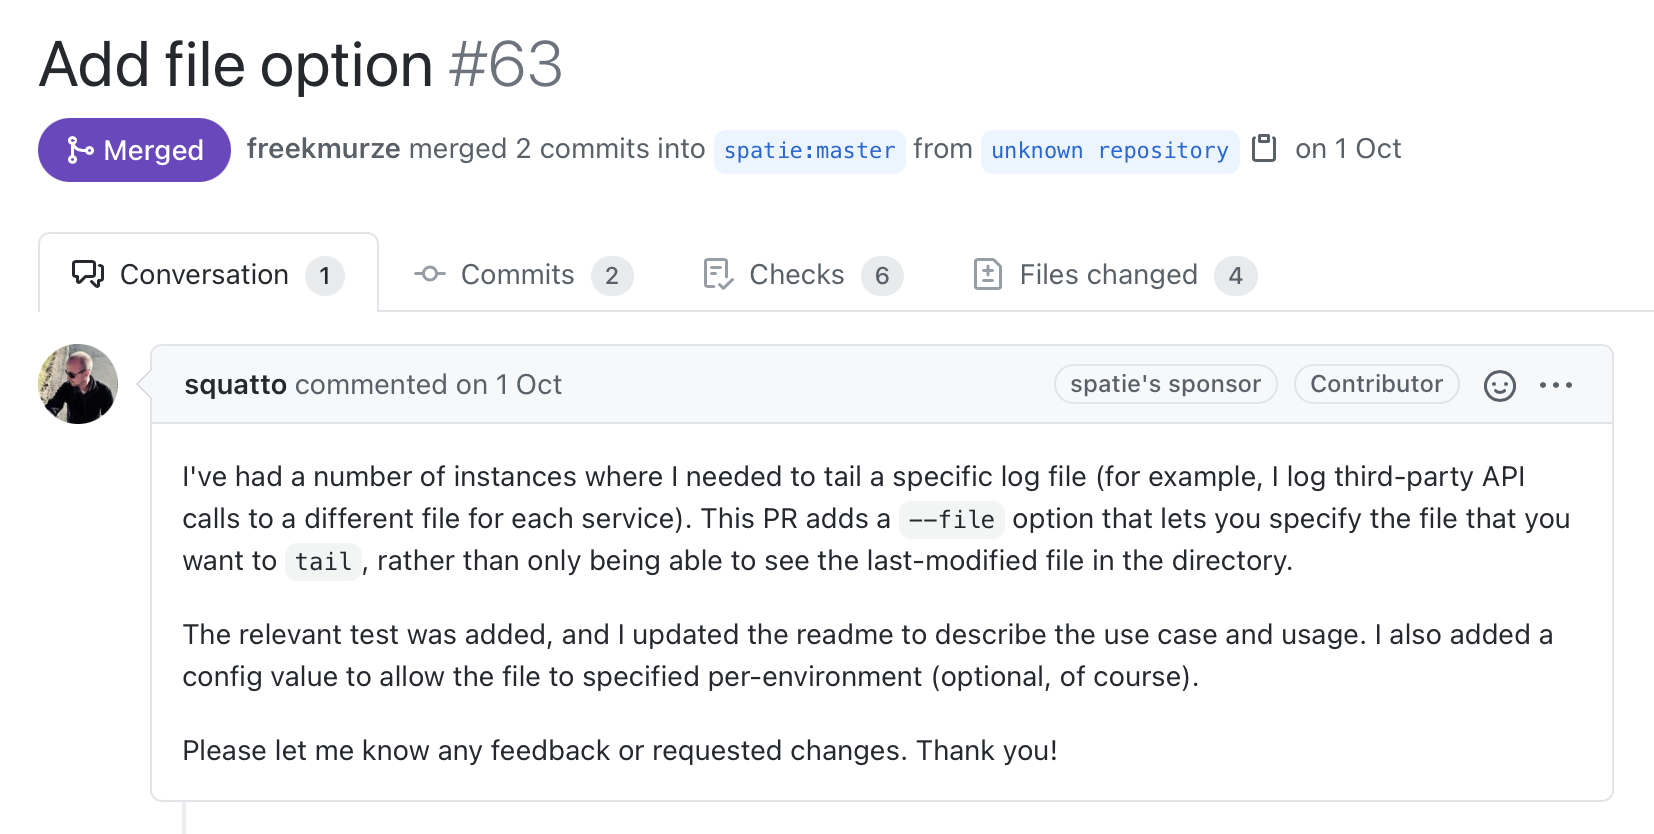Click the merge icon in Merged badge
The image size is (1654, 834).
tap(80, 150)
